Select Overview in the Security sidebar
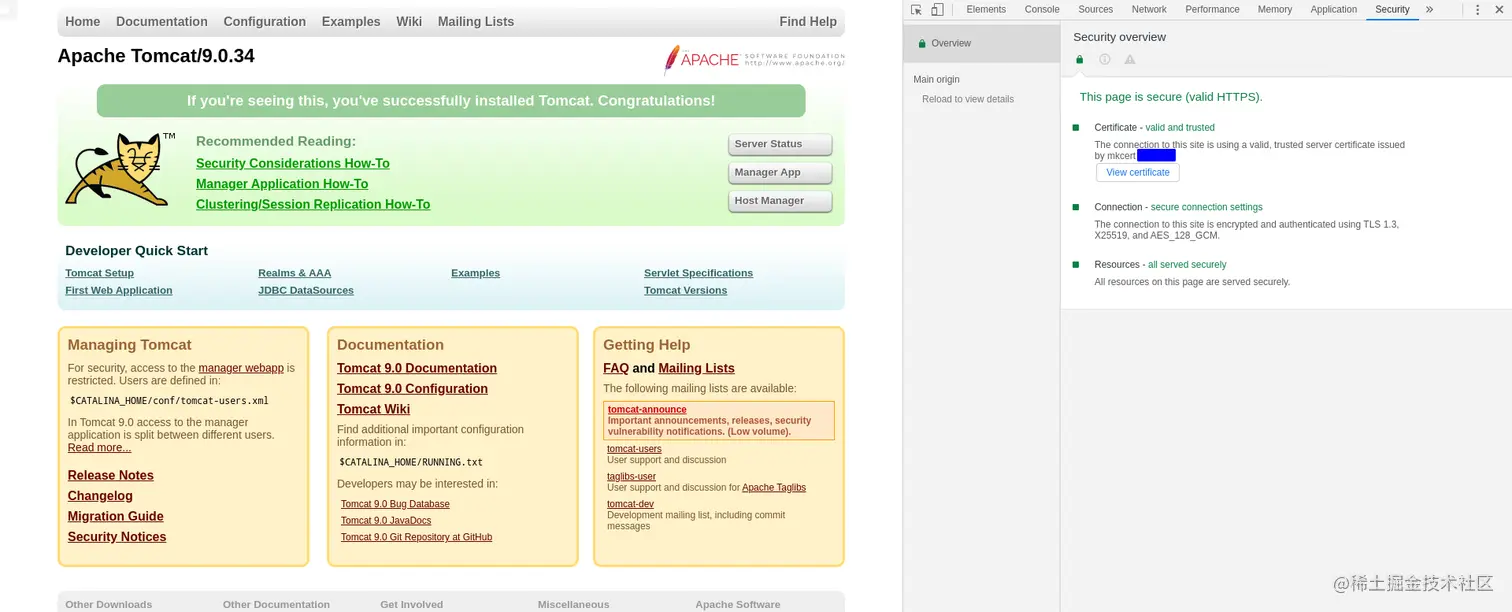Screen dimensions: 1512x612 pyautogui.click(x=981, y=43)
